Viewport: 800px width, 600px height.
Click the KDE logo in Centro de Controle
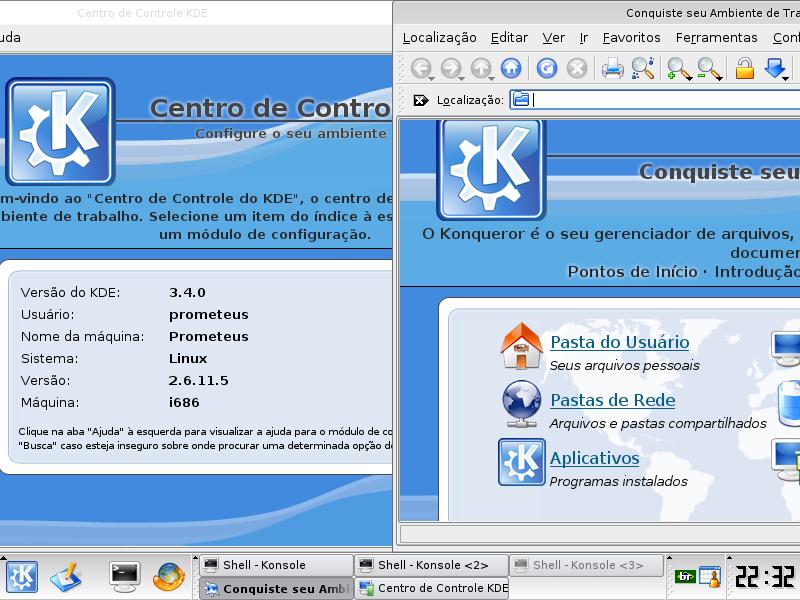click(x=60, y=131)
